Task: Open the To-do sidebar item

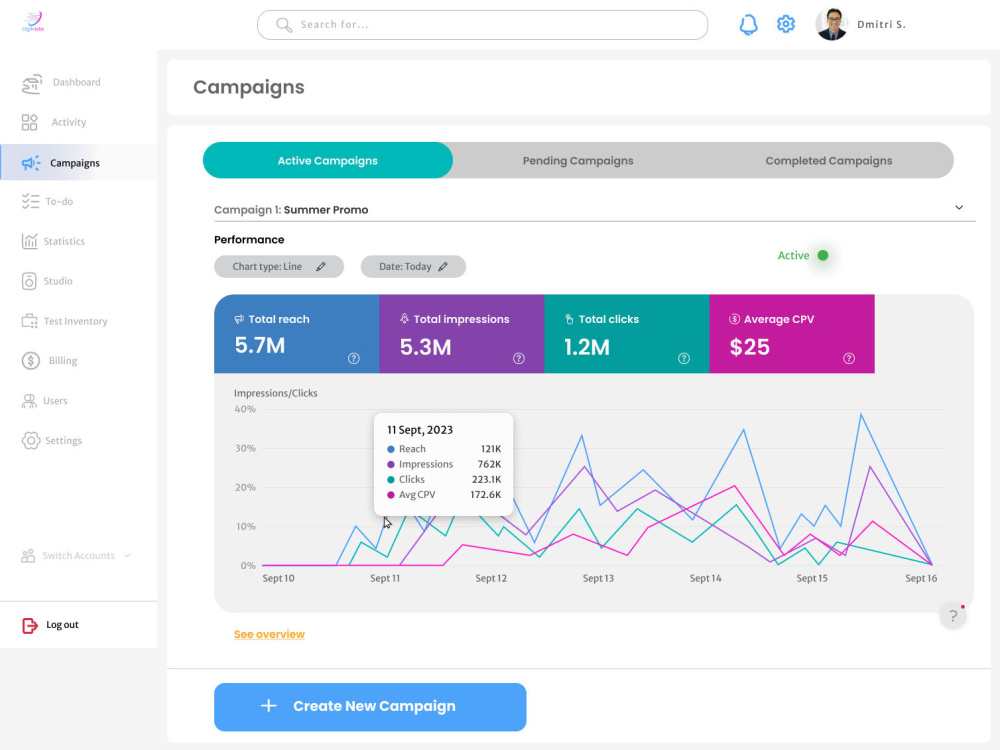Action: (x=47, y=202)
